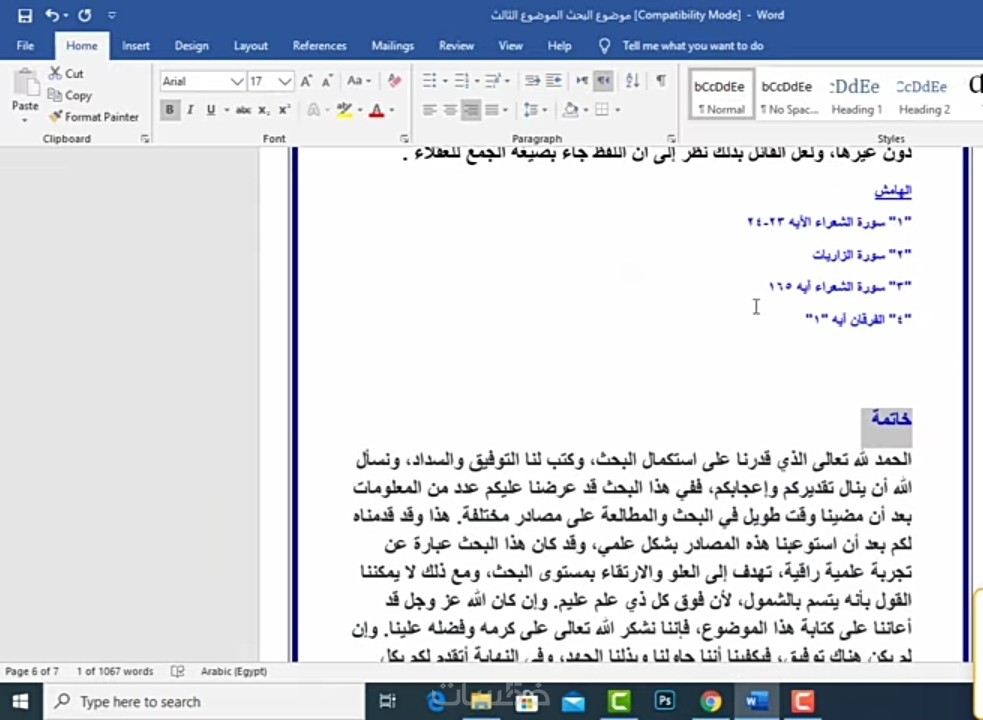Screen dimensions: 983x720
Task: Click the Redo icon in quick access toolbar
Action: pos(85,15)
